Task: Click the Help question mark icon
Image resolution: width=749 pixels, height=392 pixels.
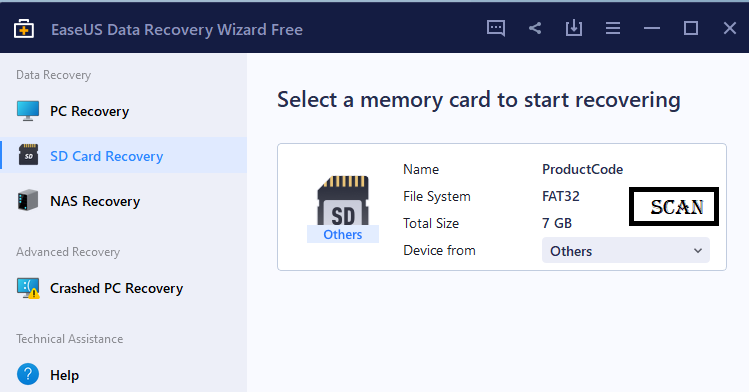Action: pyautogui.click(x=28, y=374)
